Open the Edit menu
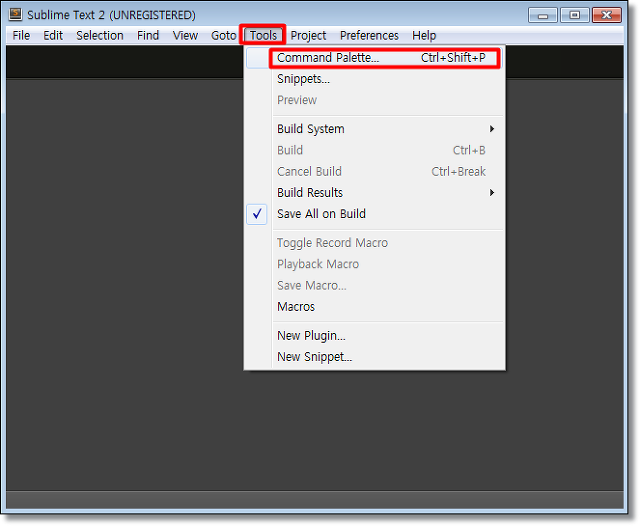 click(x=53, y=36)
